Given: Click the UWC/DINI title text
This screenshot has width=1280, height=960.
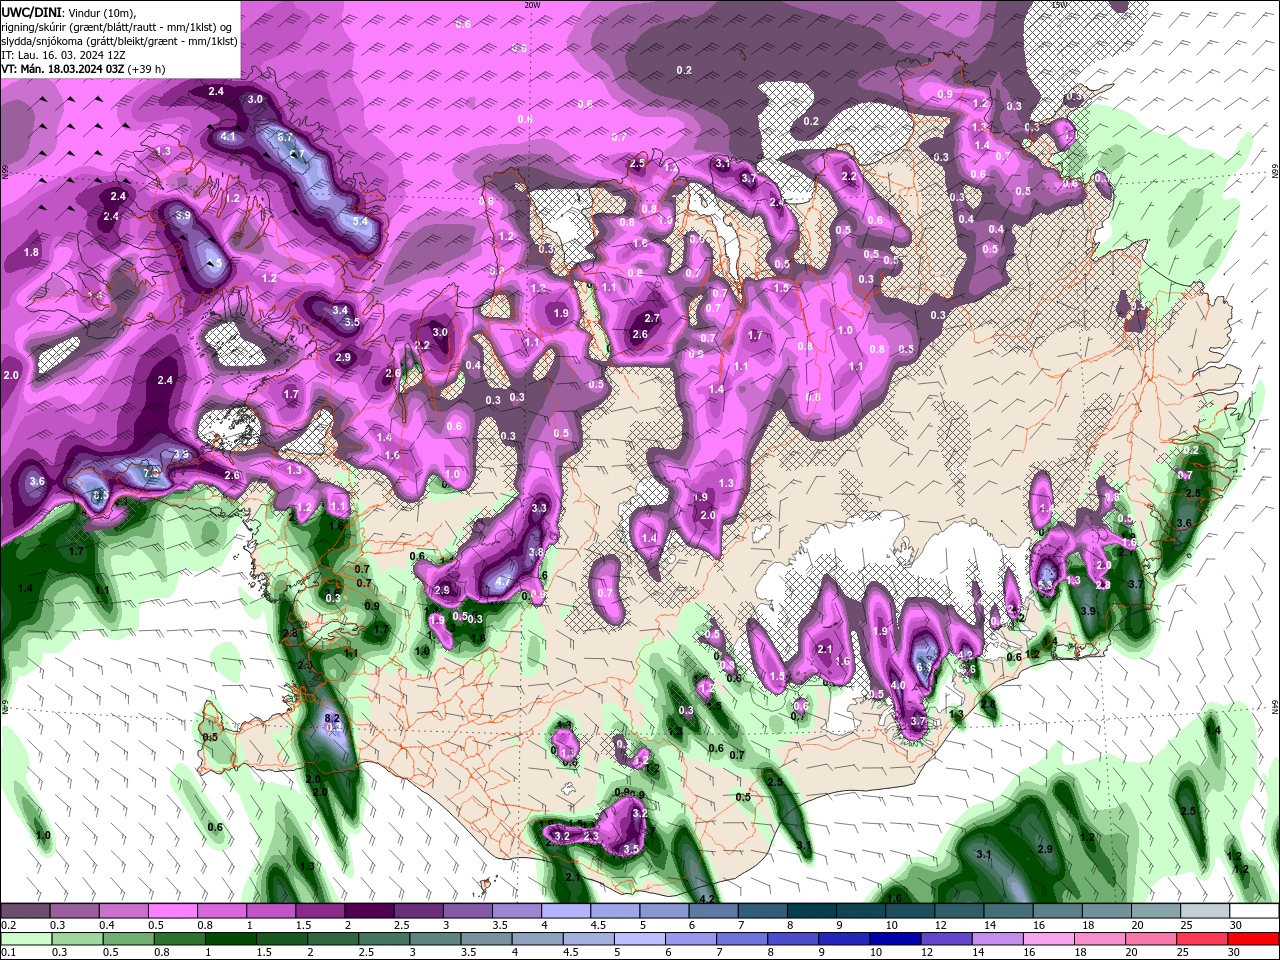Looking at the screenshot, I should click(x=30, y=11).
